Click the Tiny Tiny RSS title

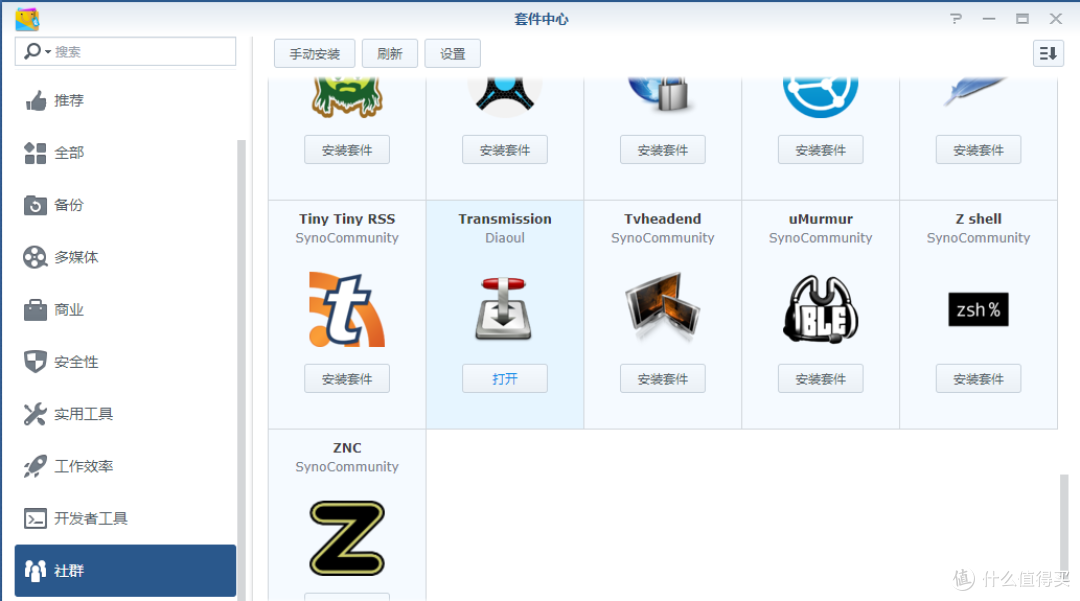347,219
